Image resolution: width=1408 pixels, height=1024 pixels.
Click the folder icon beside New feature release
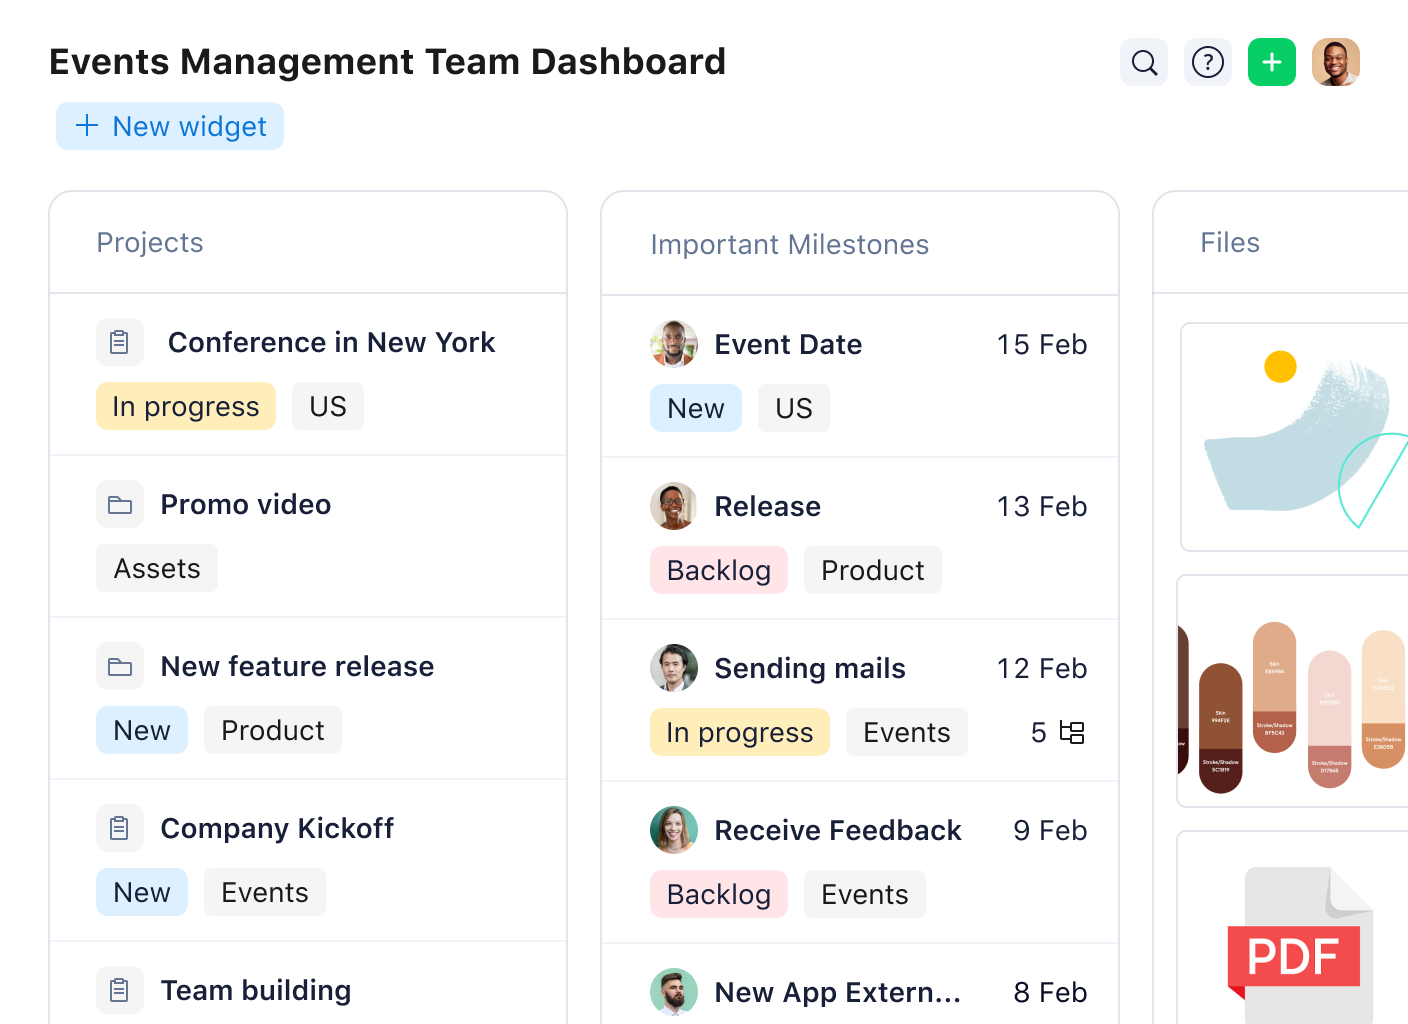pyautogui.click(x=120, y=666)
